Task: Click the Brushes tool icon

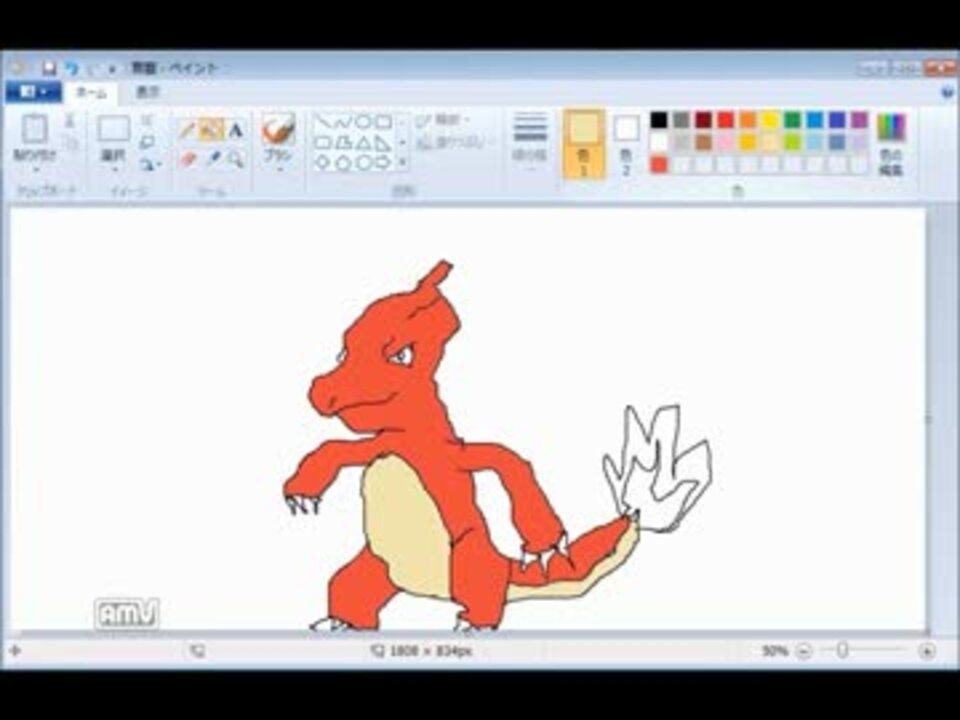Action: point(279,130)
